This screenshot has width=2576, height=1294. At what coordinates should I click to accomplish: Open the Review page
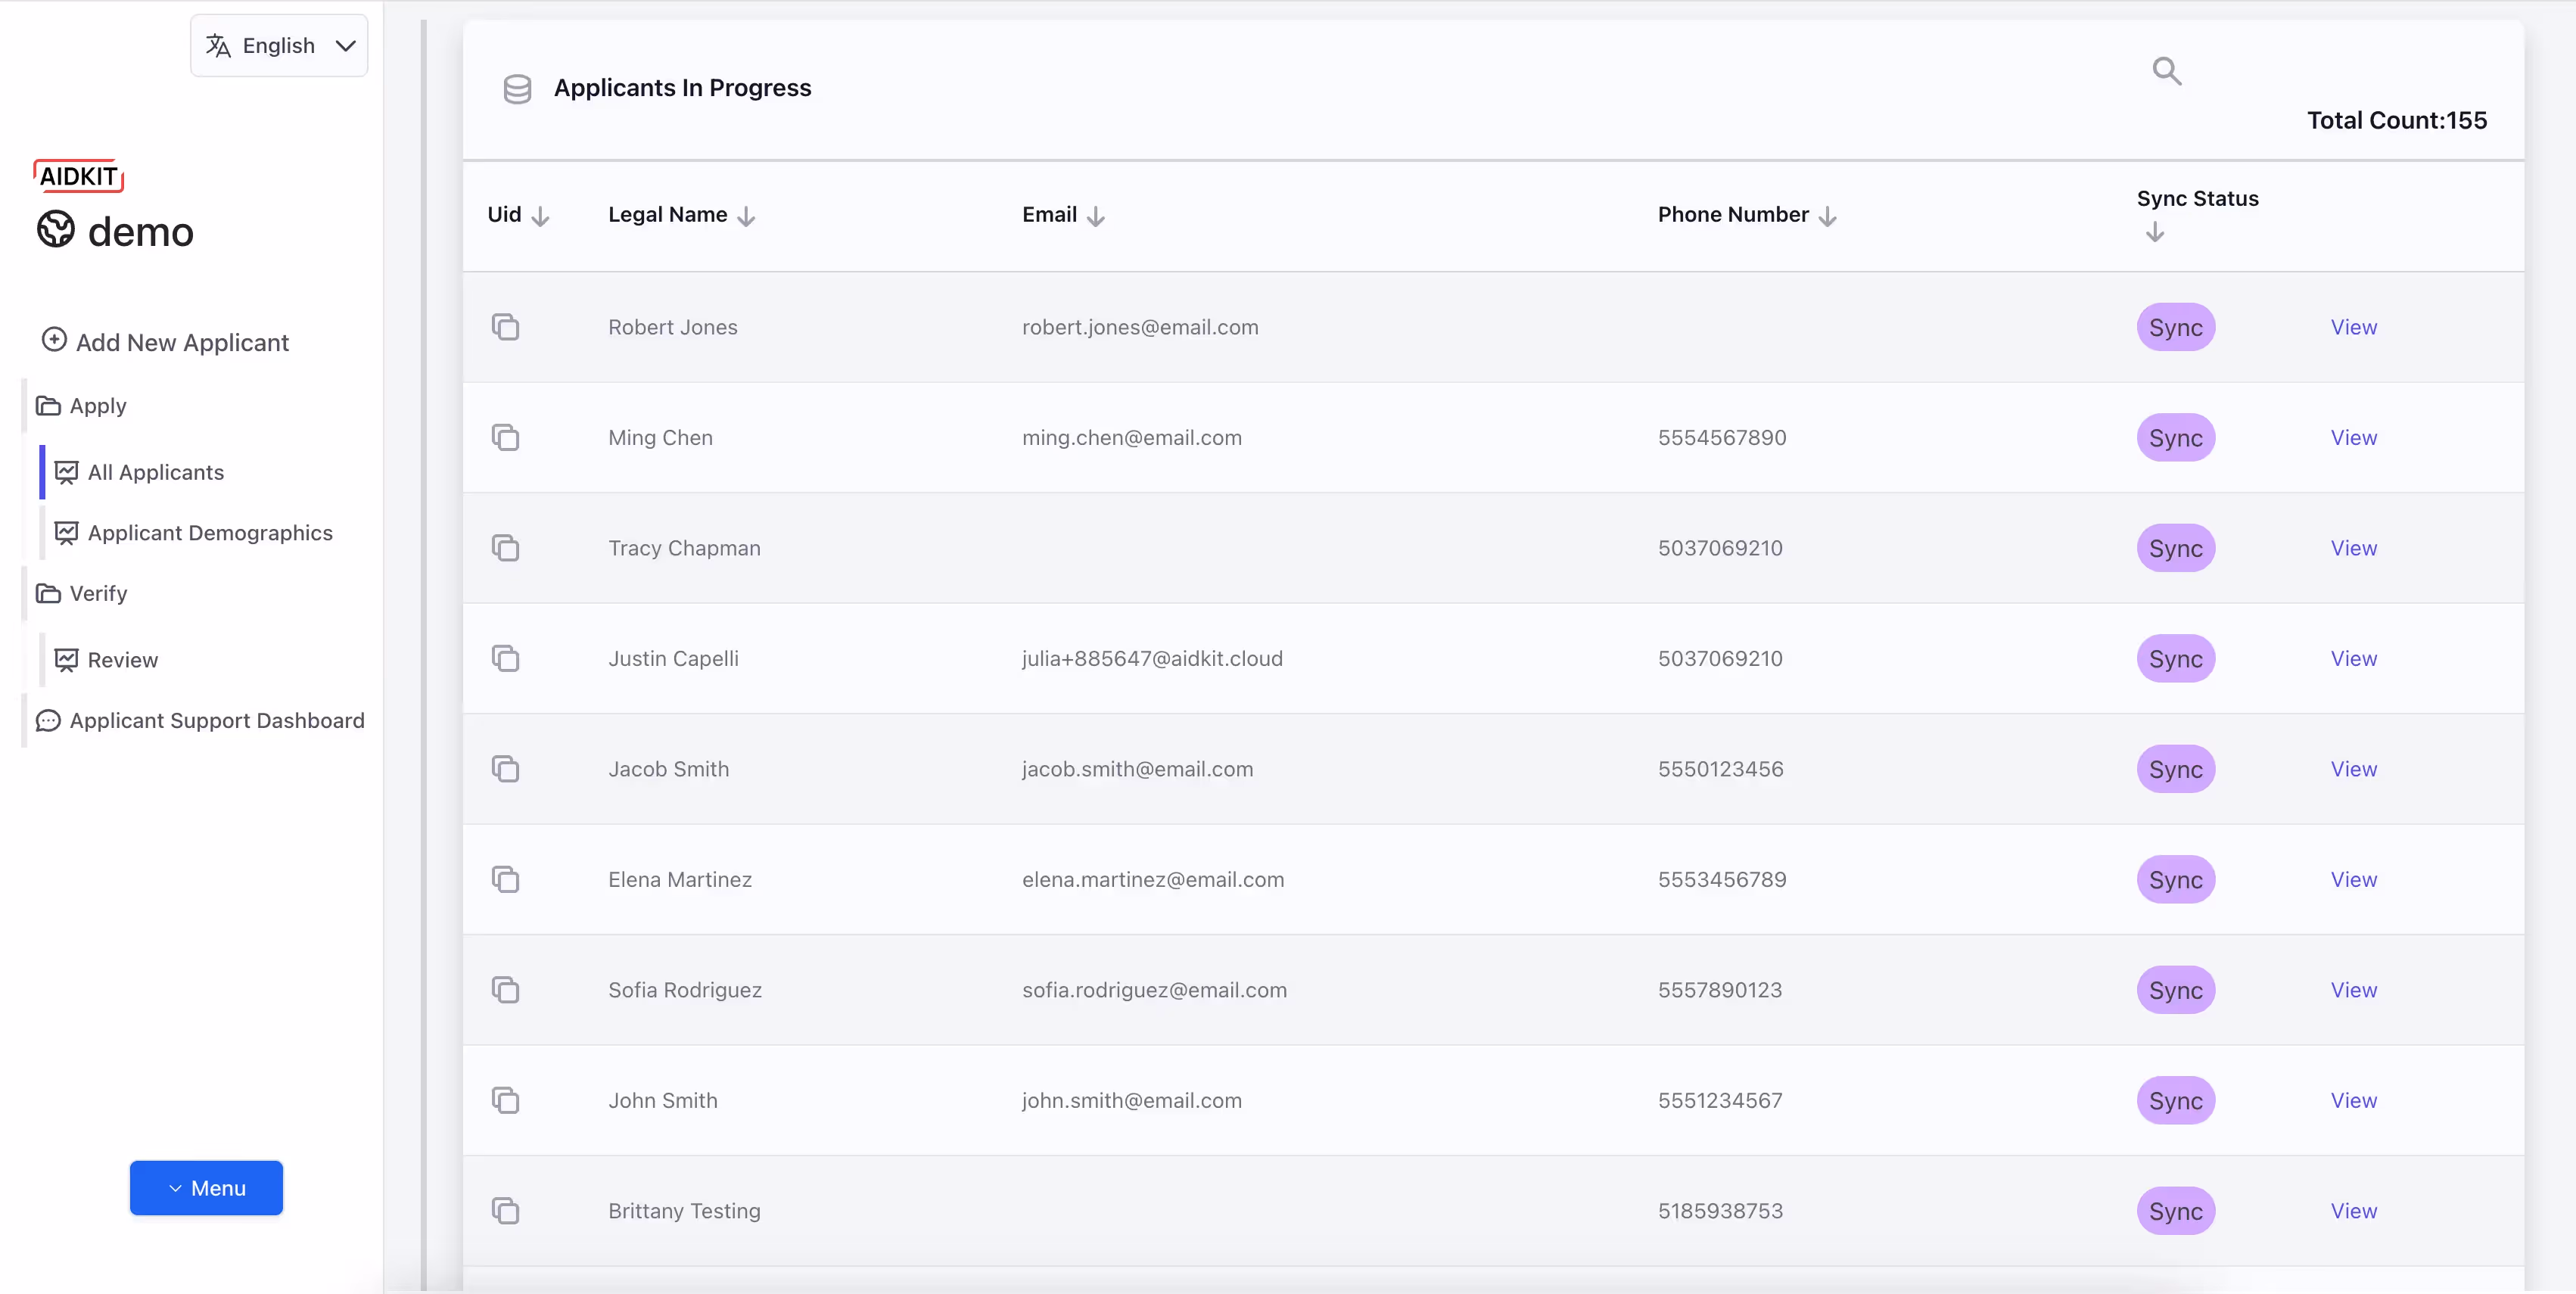click(x=106, y=660)
